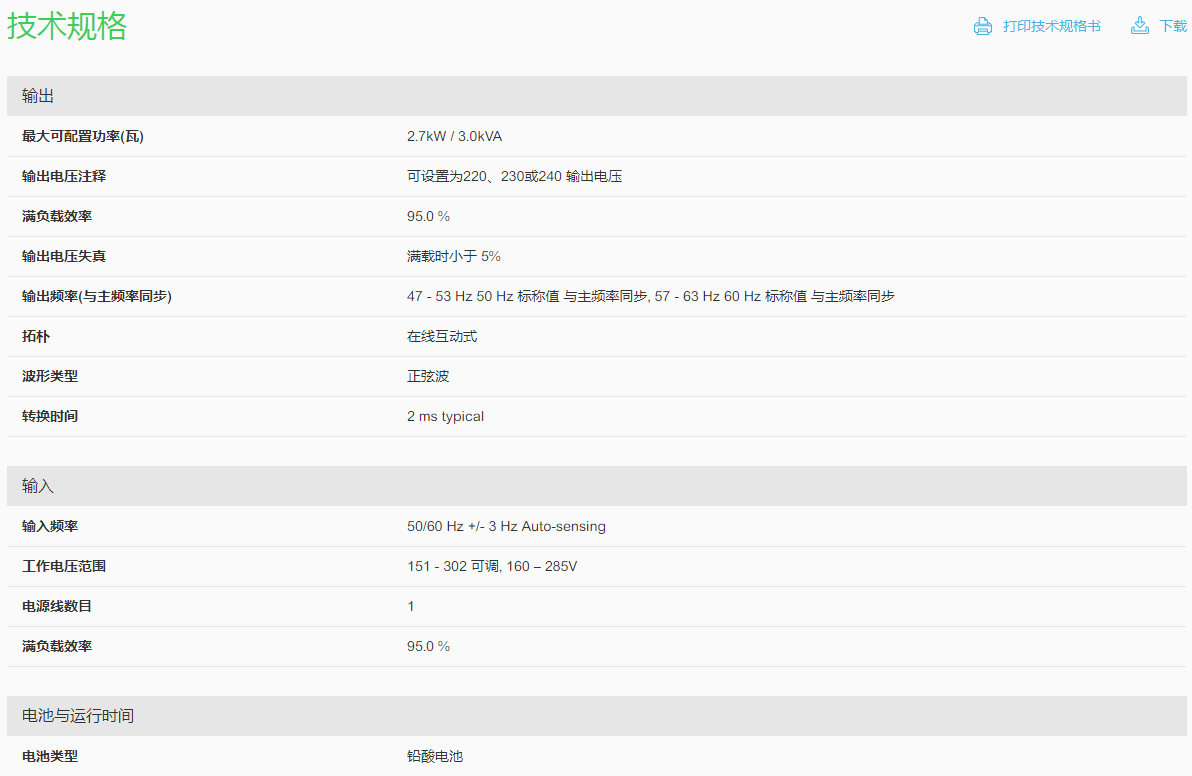Viewport: 1192px width, 776px height.
Task: Click the 工作电压范围 row label
Action: point(64,566)
